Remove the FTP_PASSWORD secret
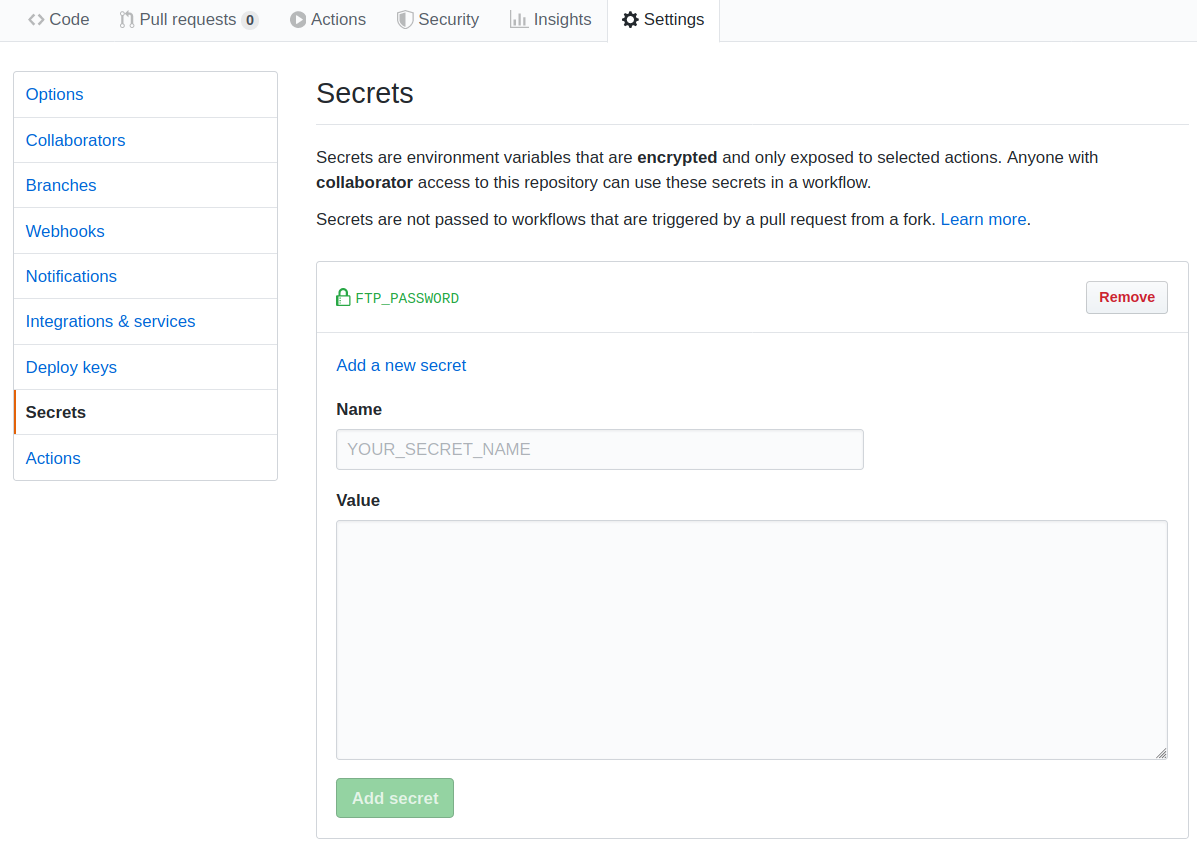 pos(1126,297)
